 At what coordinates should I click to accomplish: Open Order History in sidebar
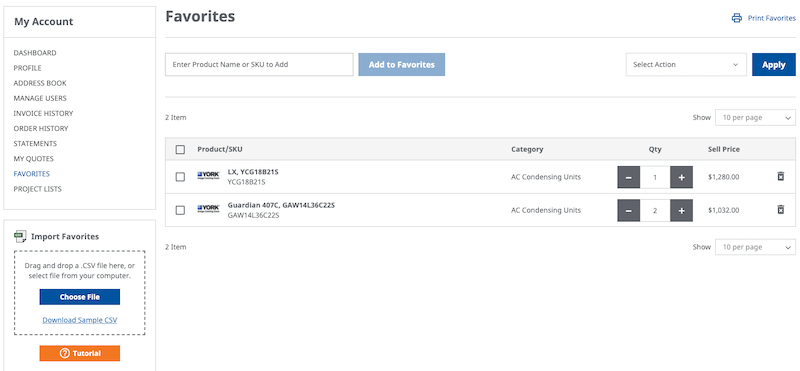[x=41, y=128]
